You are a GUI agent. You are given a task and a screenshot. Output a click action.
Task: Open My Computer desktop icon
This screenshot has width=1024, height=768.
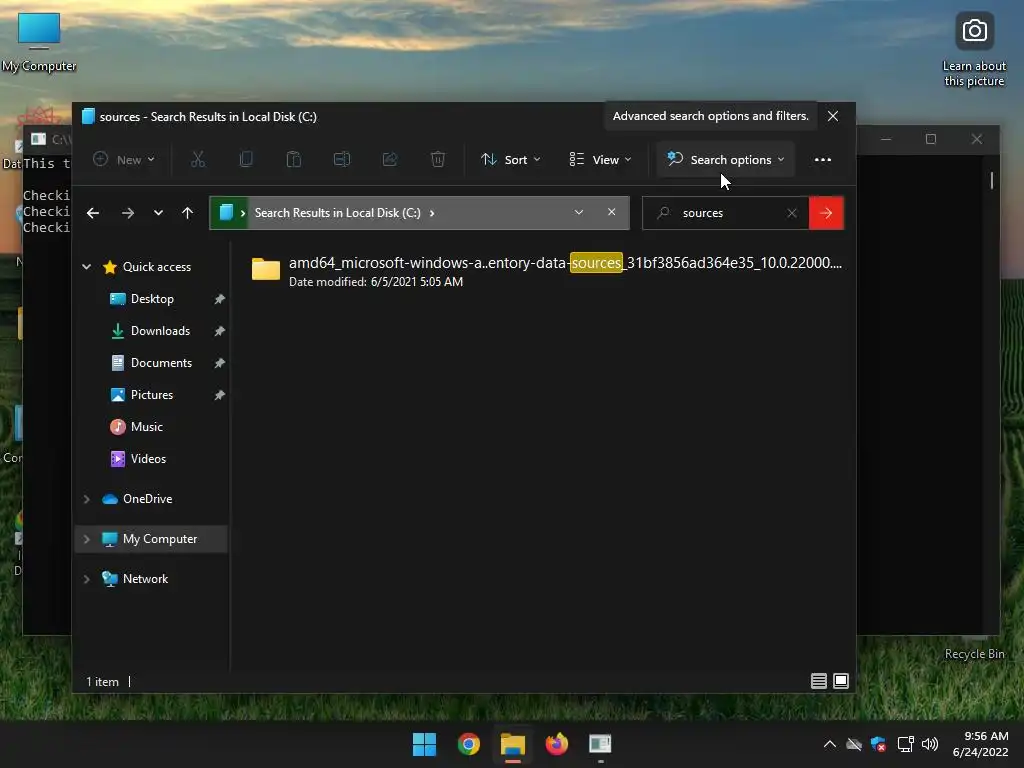coord(39,43)
